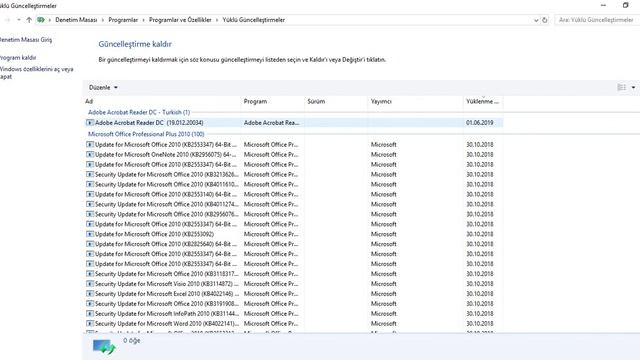Click icon of Security Update KB2956076 row
The width and height of the screenshot is (640, 360).
click(x=90, y=214)
